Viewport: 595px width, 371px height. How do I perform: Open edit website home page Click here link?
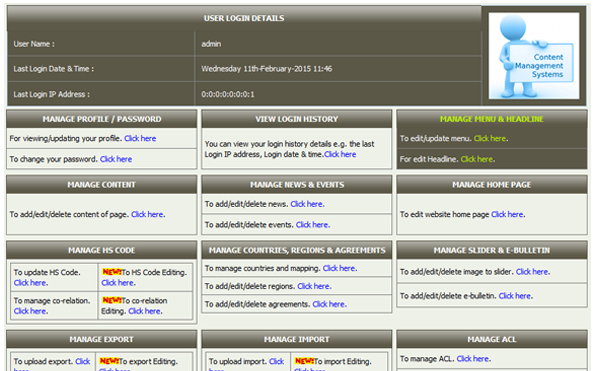(x=507, y=214)
